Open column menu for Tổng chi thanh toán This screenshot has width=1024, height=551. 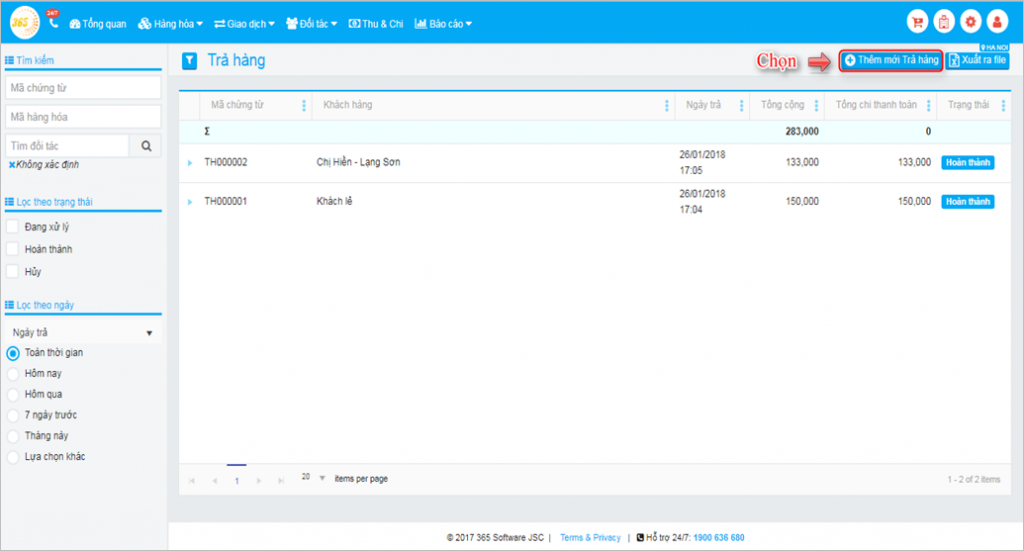point(928,105)
